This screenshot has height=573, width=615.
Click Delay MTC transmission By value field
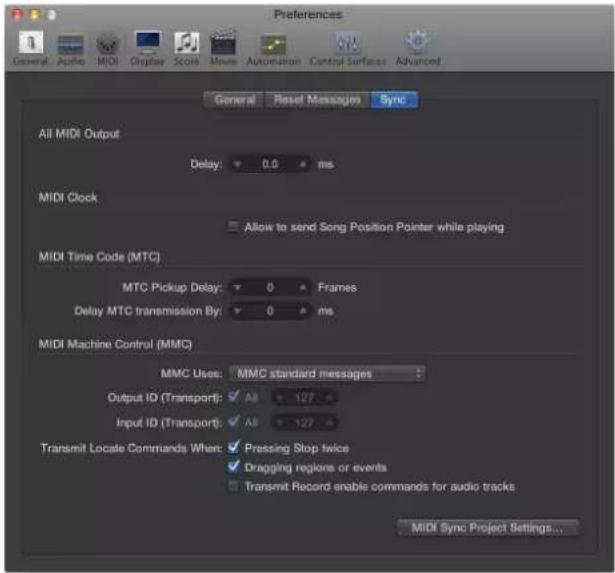pyautogui.click(x=270, y=311)
